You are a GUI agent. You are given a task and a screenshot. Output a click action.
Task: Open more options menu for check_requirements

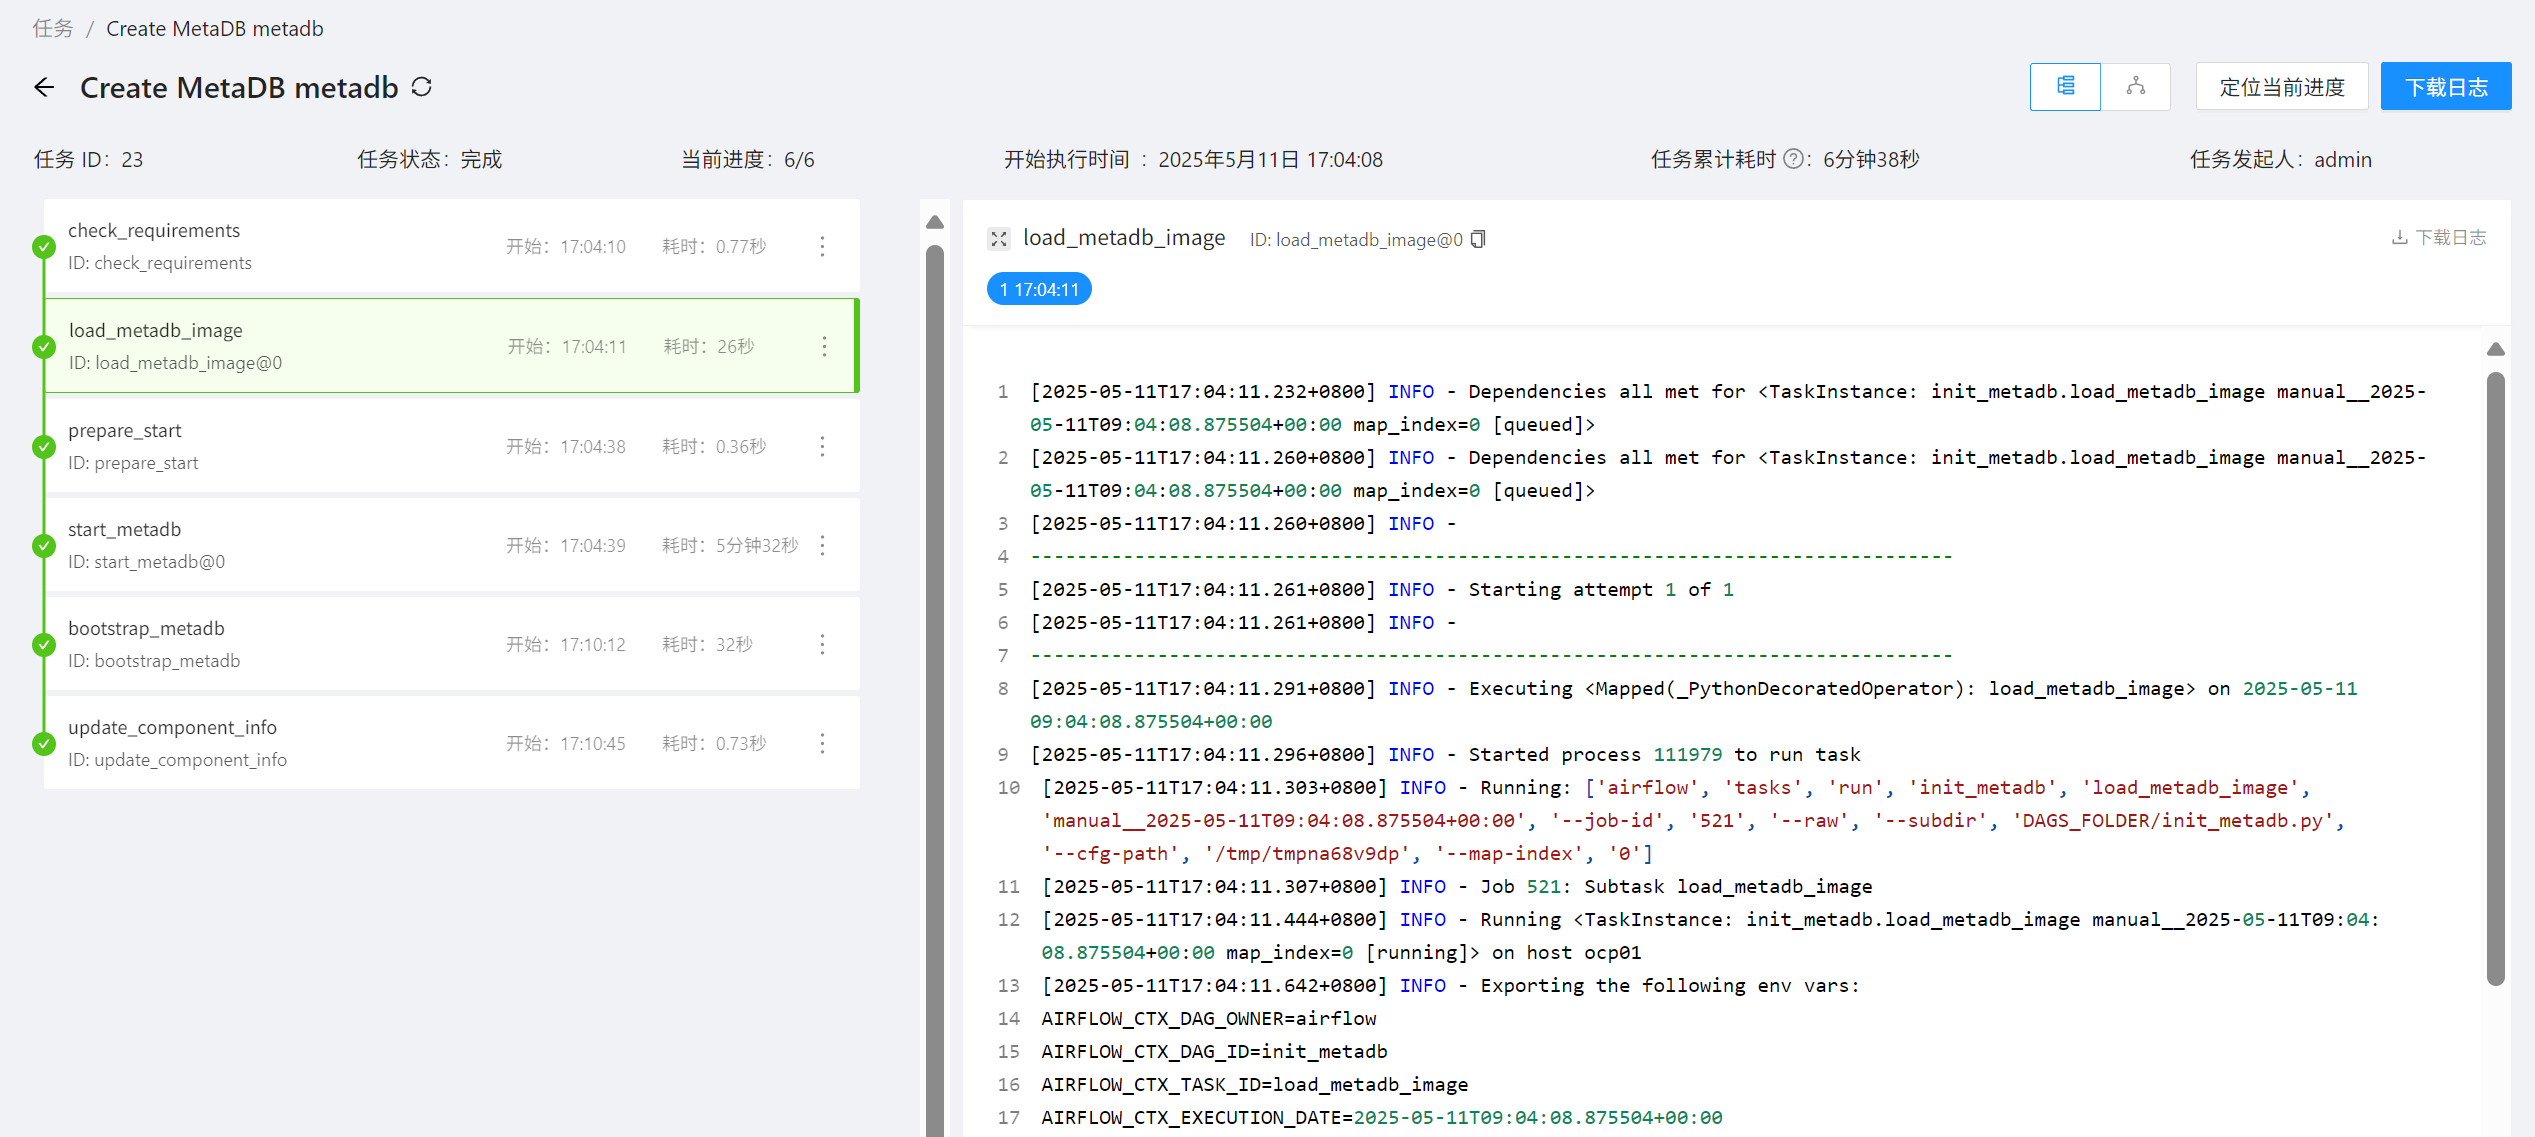point(822,247)
